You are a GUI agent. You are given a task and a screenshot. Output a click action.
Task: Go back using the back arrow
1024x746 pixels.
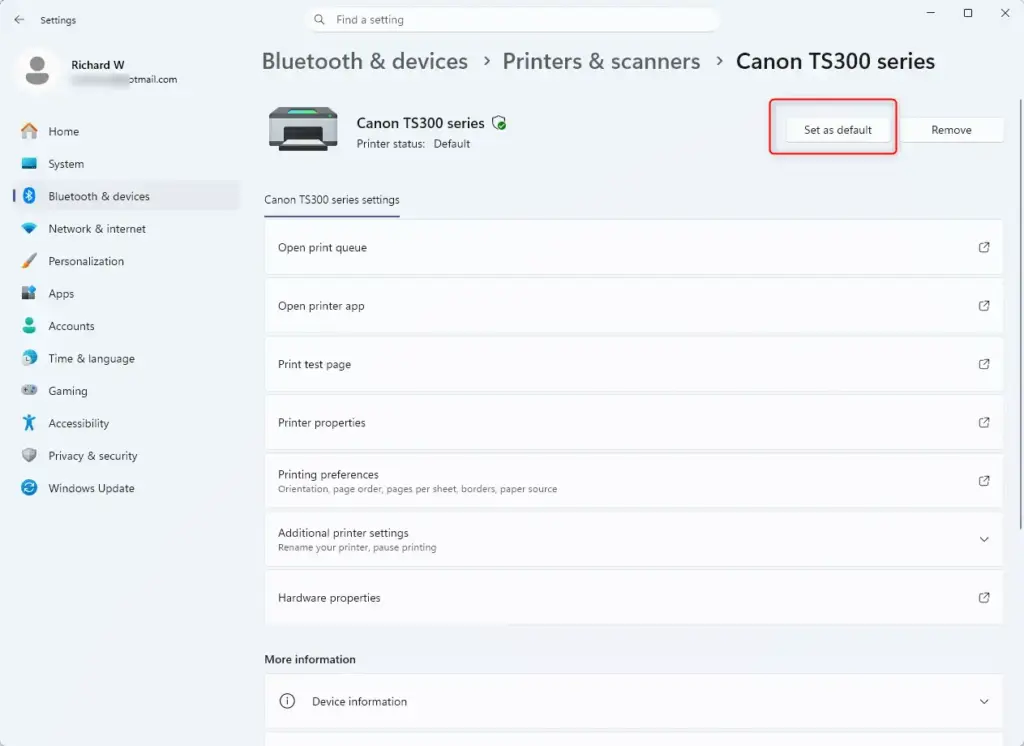pos(19,20)
